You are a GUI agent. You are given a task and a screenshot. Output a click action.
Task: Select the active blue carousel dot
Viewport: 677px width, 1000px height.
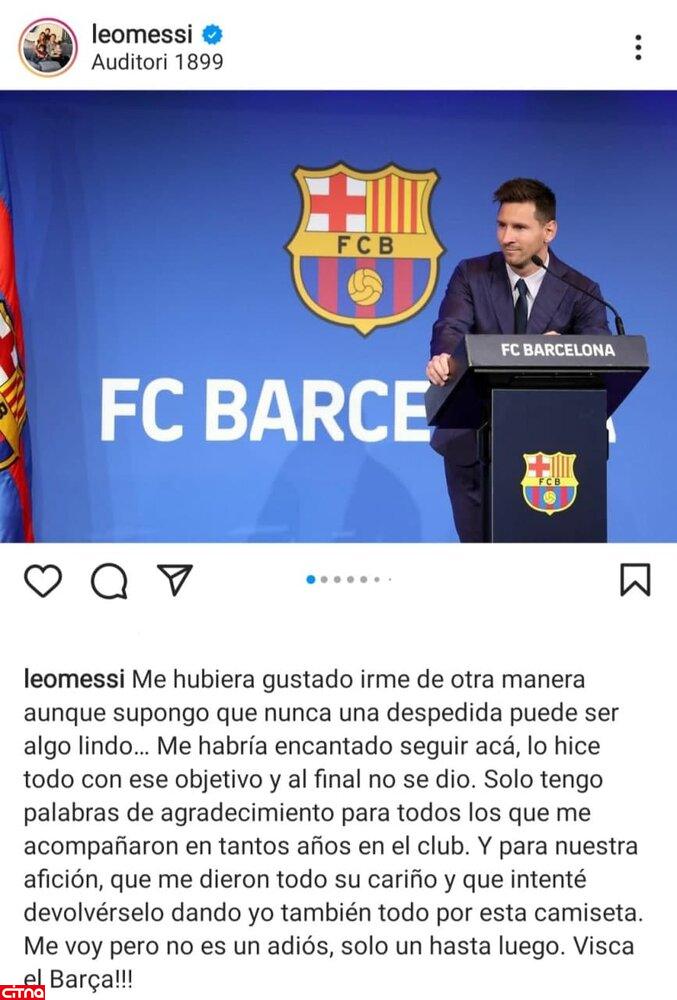coord(311,579)
